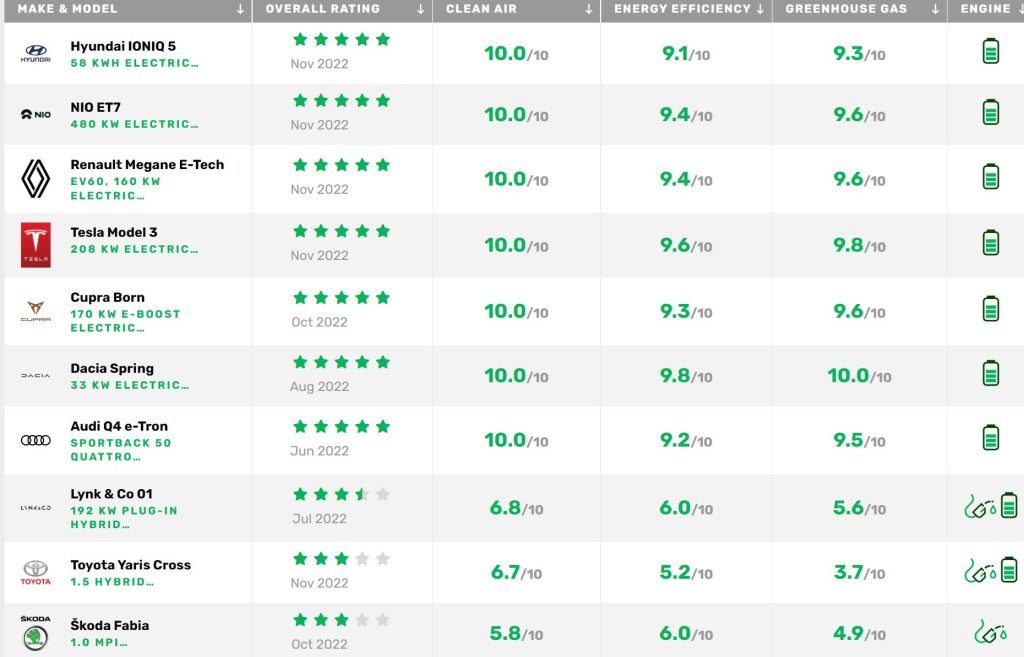Open the Cupra brand logo

tap(35, 312)
